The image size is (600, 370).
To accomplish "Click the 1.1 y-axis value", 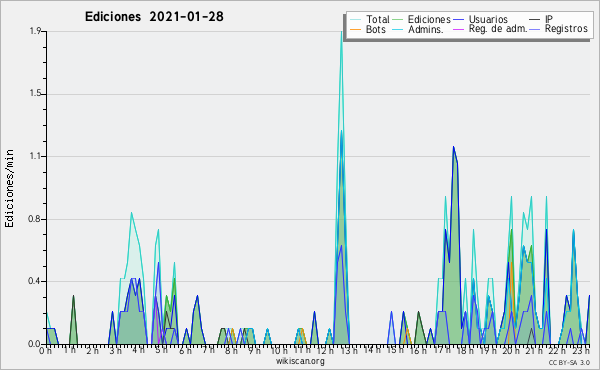I will (x=35, y=156).
